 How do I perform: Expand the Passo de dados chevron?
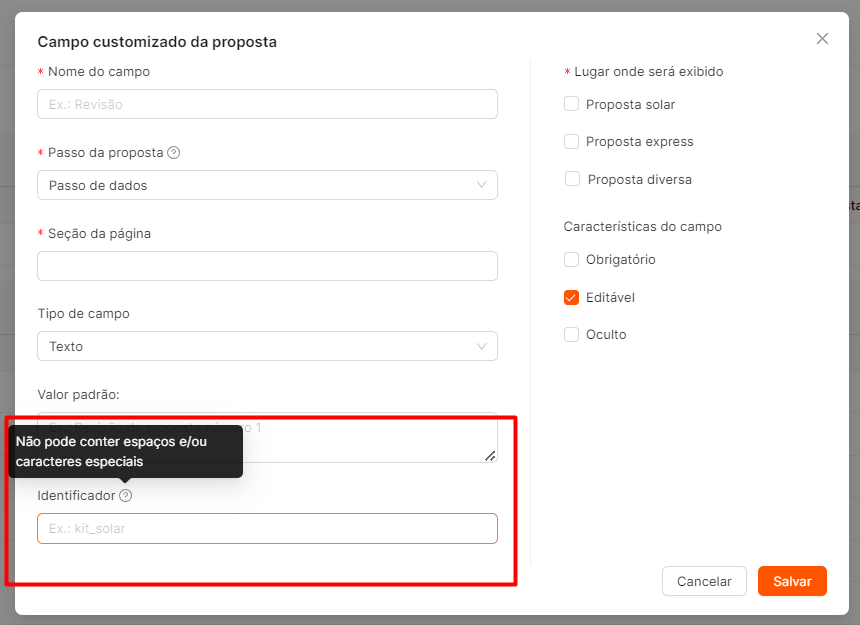click(482, 185)
